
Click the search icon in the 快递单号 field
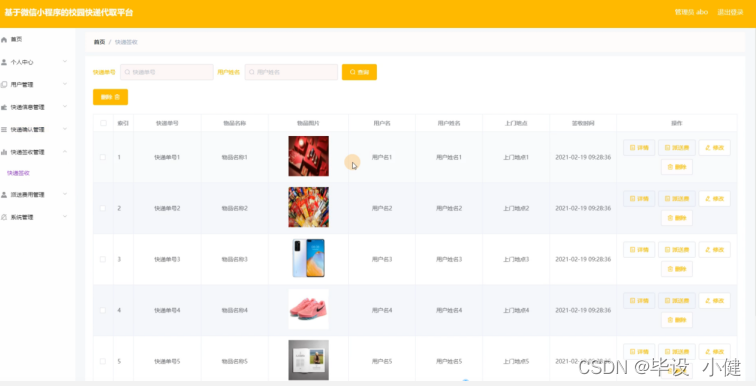[127, 72]
